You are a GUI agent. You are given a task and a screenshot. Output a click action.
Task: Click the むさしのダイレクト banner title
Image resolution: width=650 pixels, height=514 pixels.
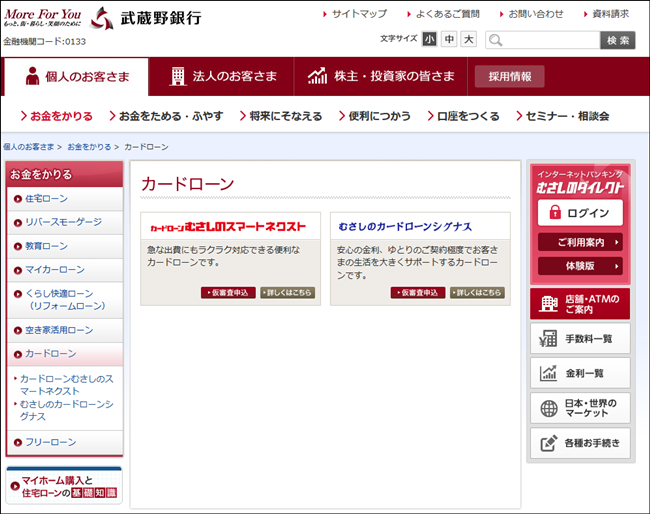[580, 187]
